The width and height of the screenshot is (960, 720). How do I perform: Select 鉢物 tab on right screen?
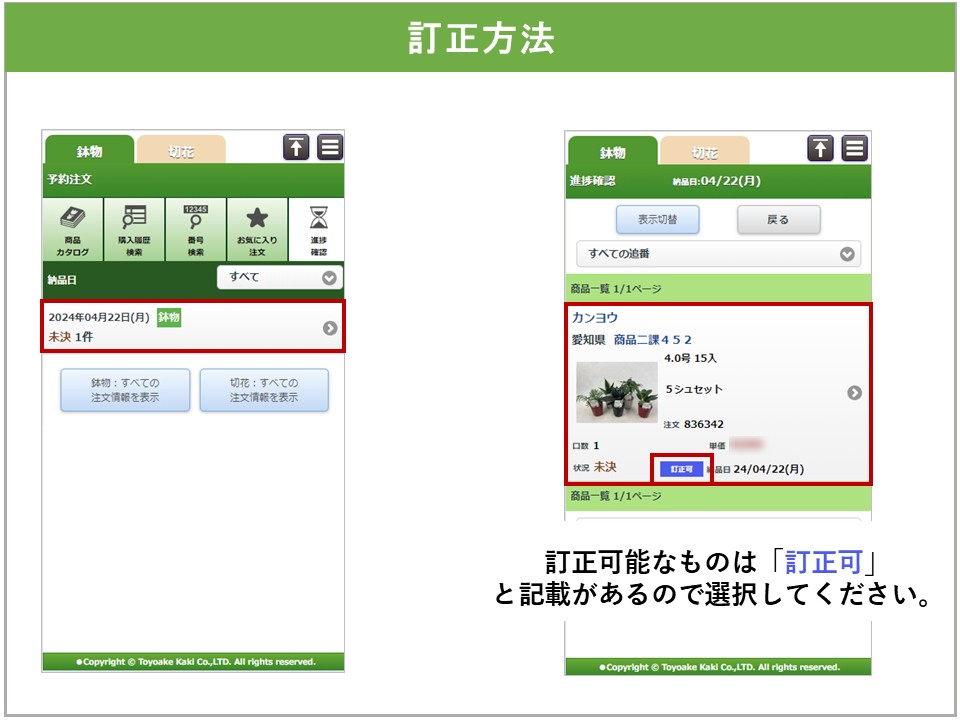[x=612, y=153]
